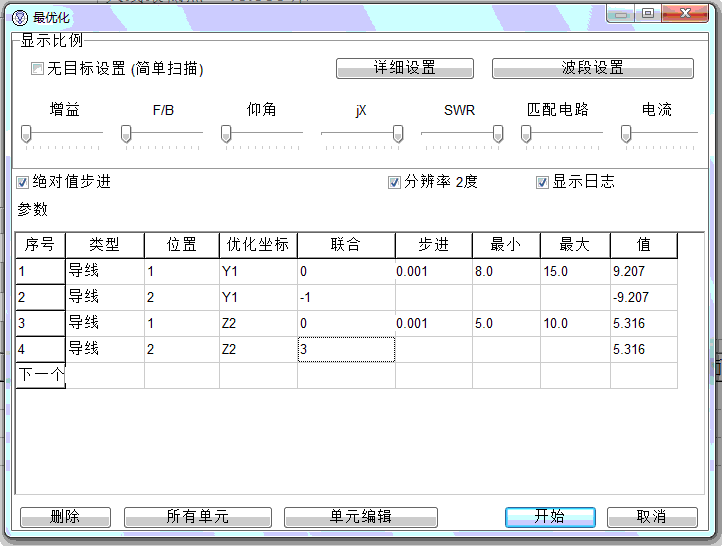Select 联合 cell containing 3 in row 4
Viewport: 722px width, 546px height.
pyautogui.click(x=346, y=349)
